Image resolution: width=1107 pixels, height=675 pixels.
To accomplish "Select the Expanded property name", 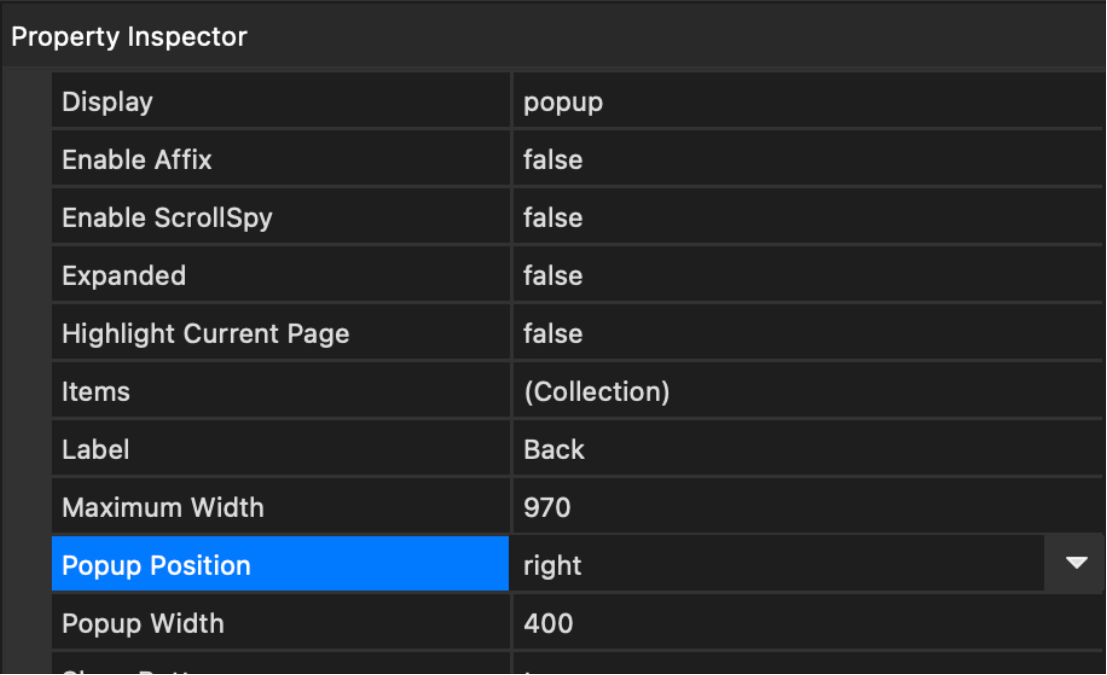I will click(124, 275).
